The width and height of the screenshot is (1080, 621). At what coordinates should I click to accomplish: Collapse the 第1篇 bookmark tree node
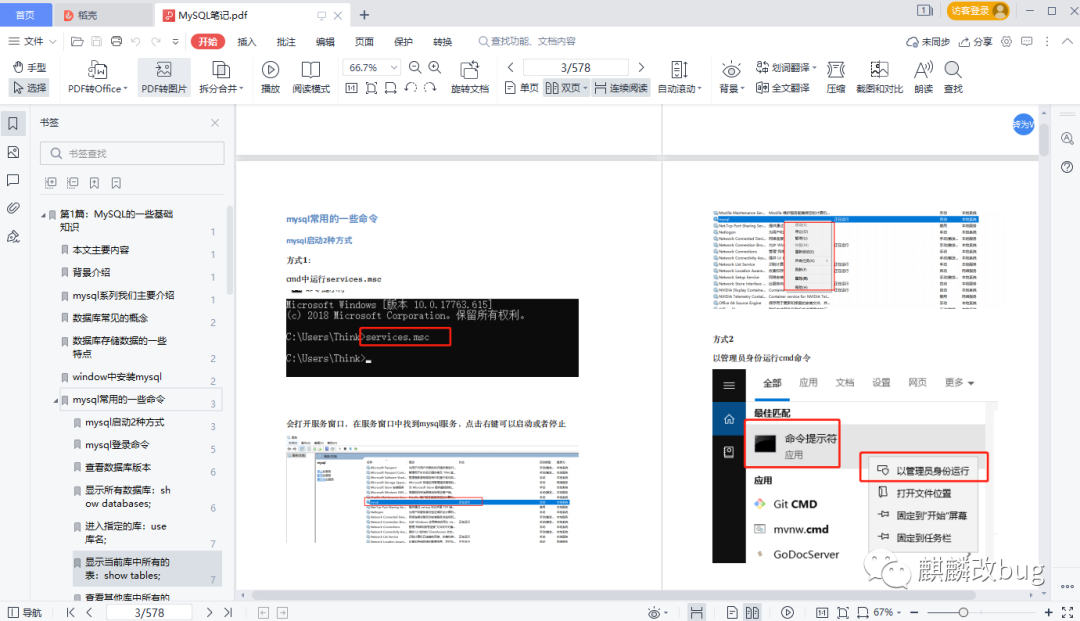[43, 215]
